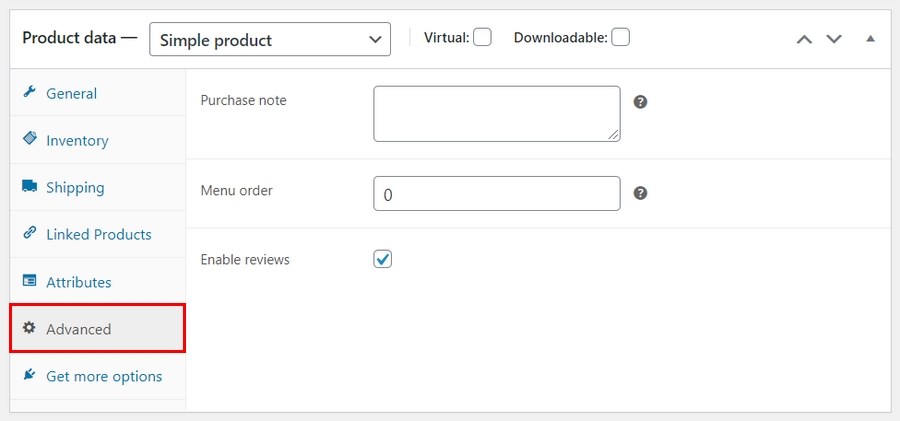Switch to the Inventory tab
The height and width of the screenshot is (421, 900).
[98, 140]
